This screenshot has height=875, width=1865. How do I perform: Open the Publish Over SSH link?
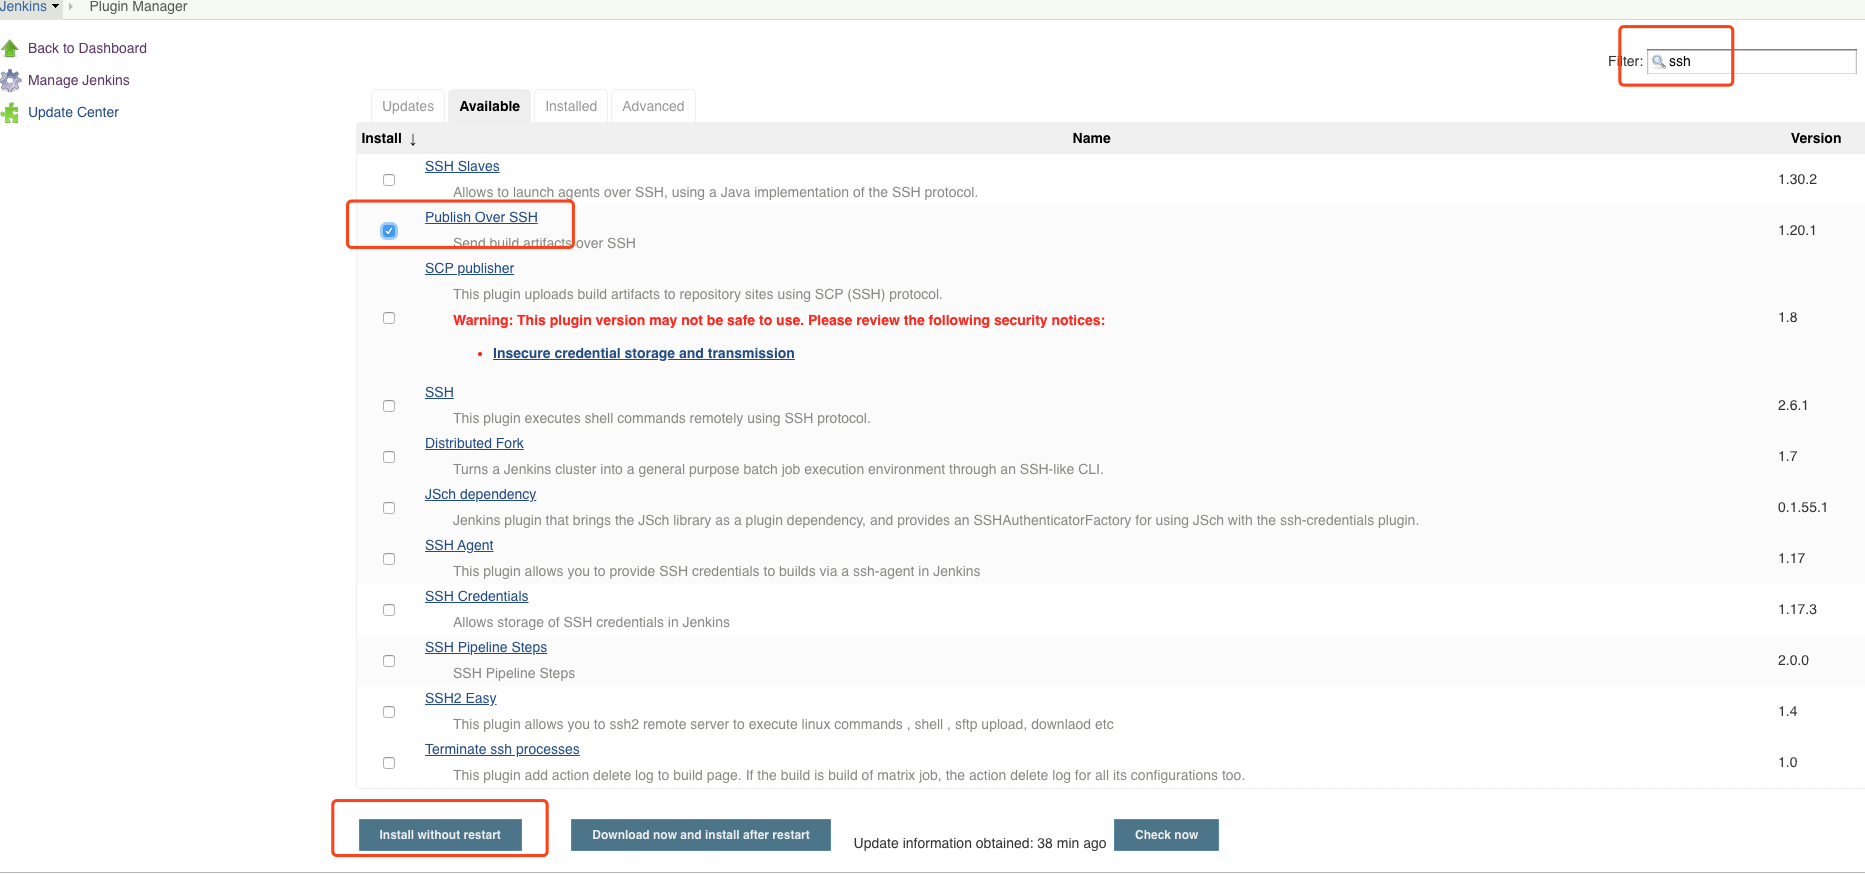[x=481, y=217]
